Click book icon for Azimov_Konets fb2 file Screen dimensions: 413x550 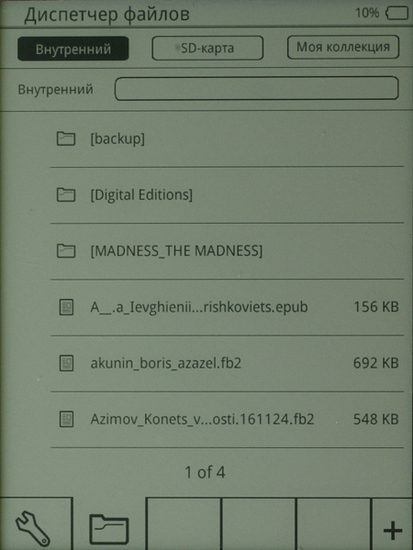(66, 419)
